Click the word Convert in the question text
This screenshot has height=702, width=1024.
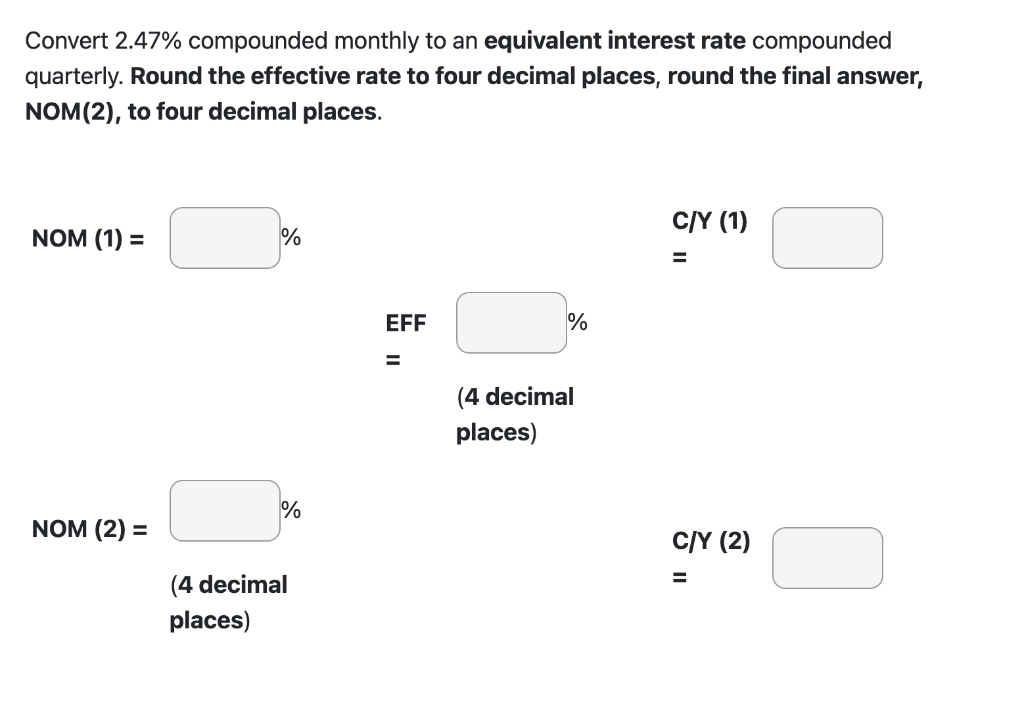[x=60, y=40]
